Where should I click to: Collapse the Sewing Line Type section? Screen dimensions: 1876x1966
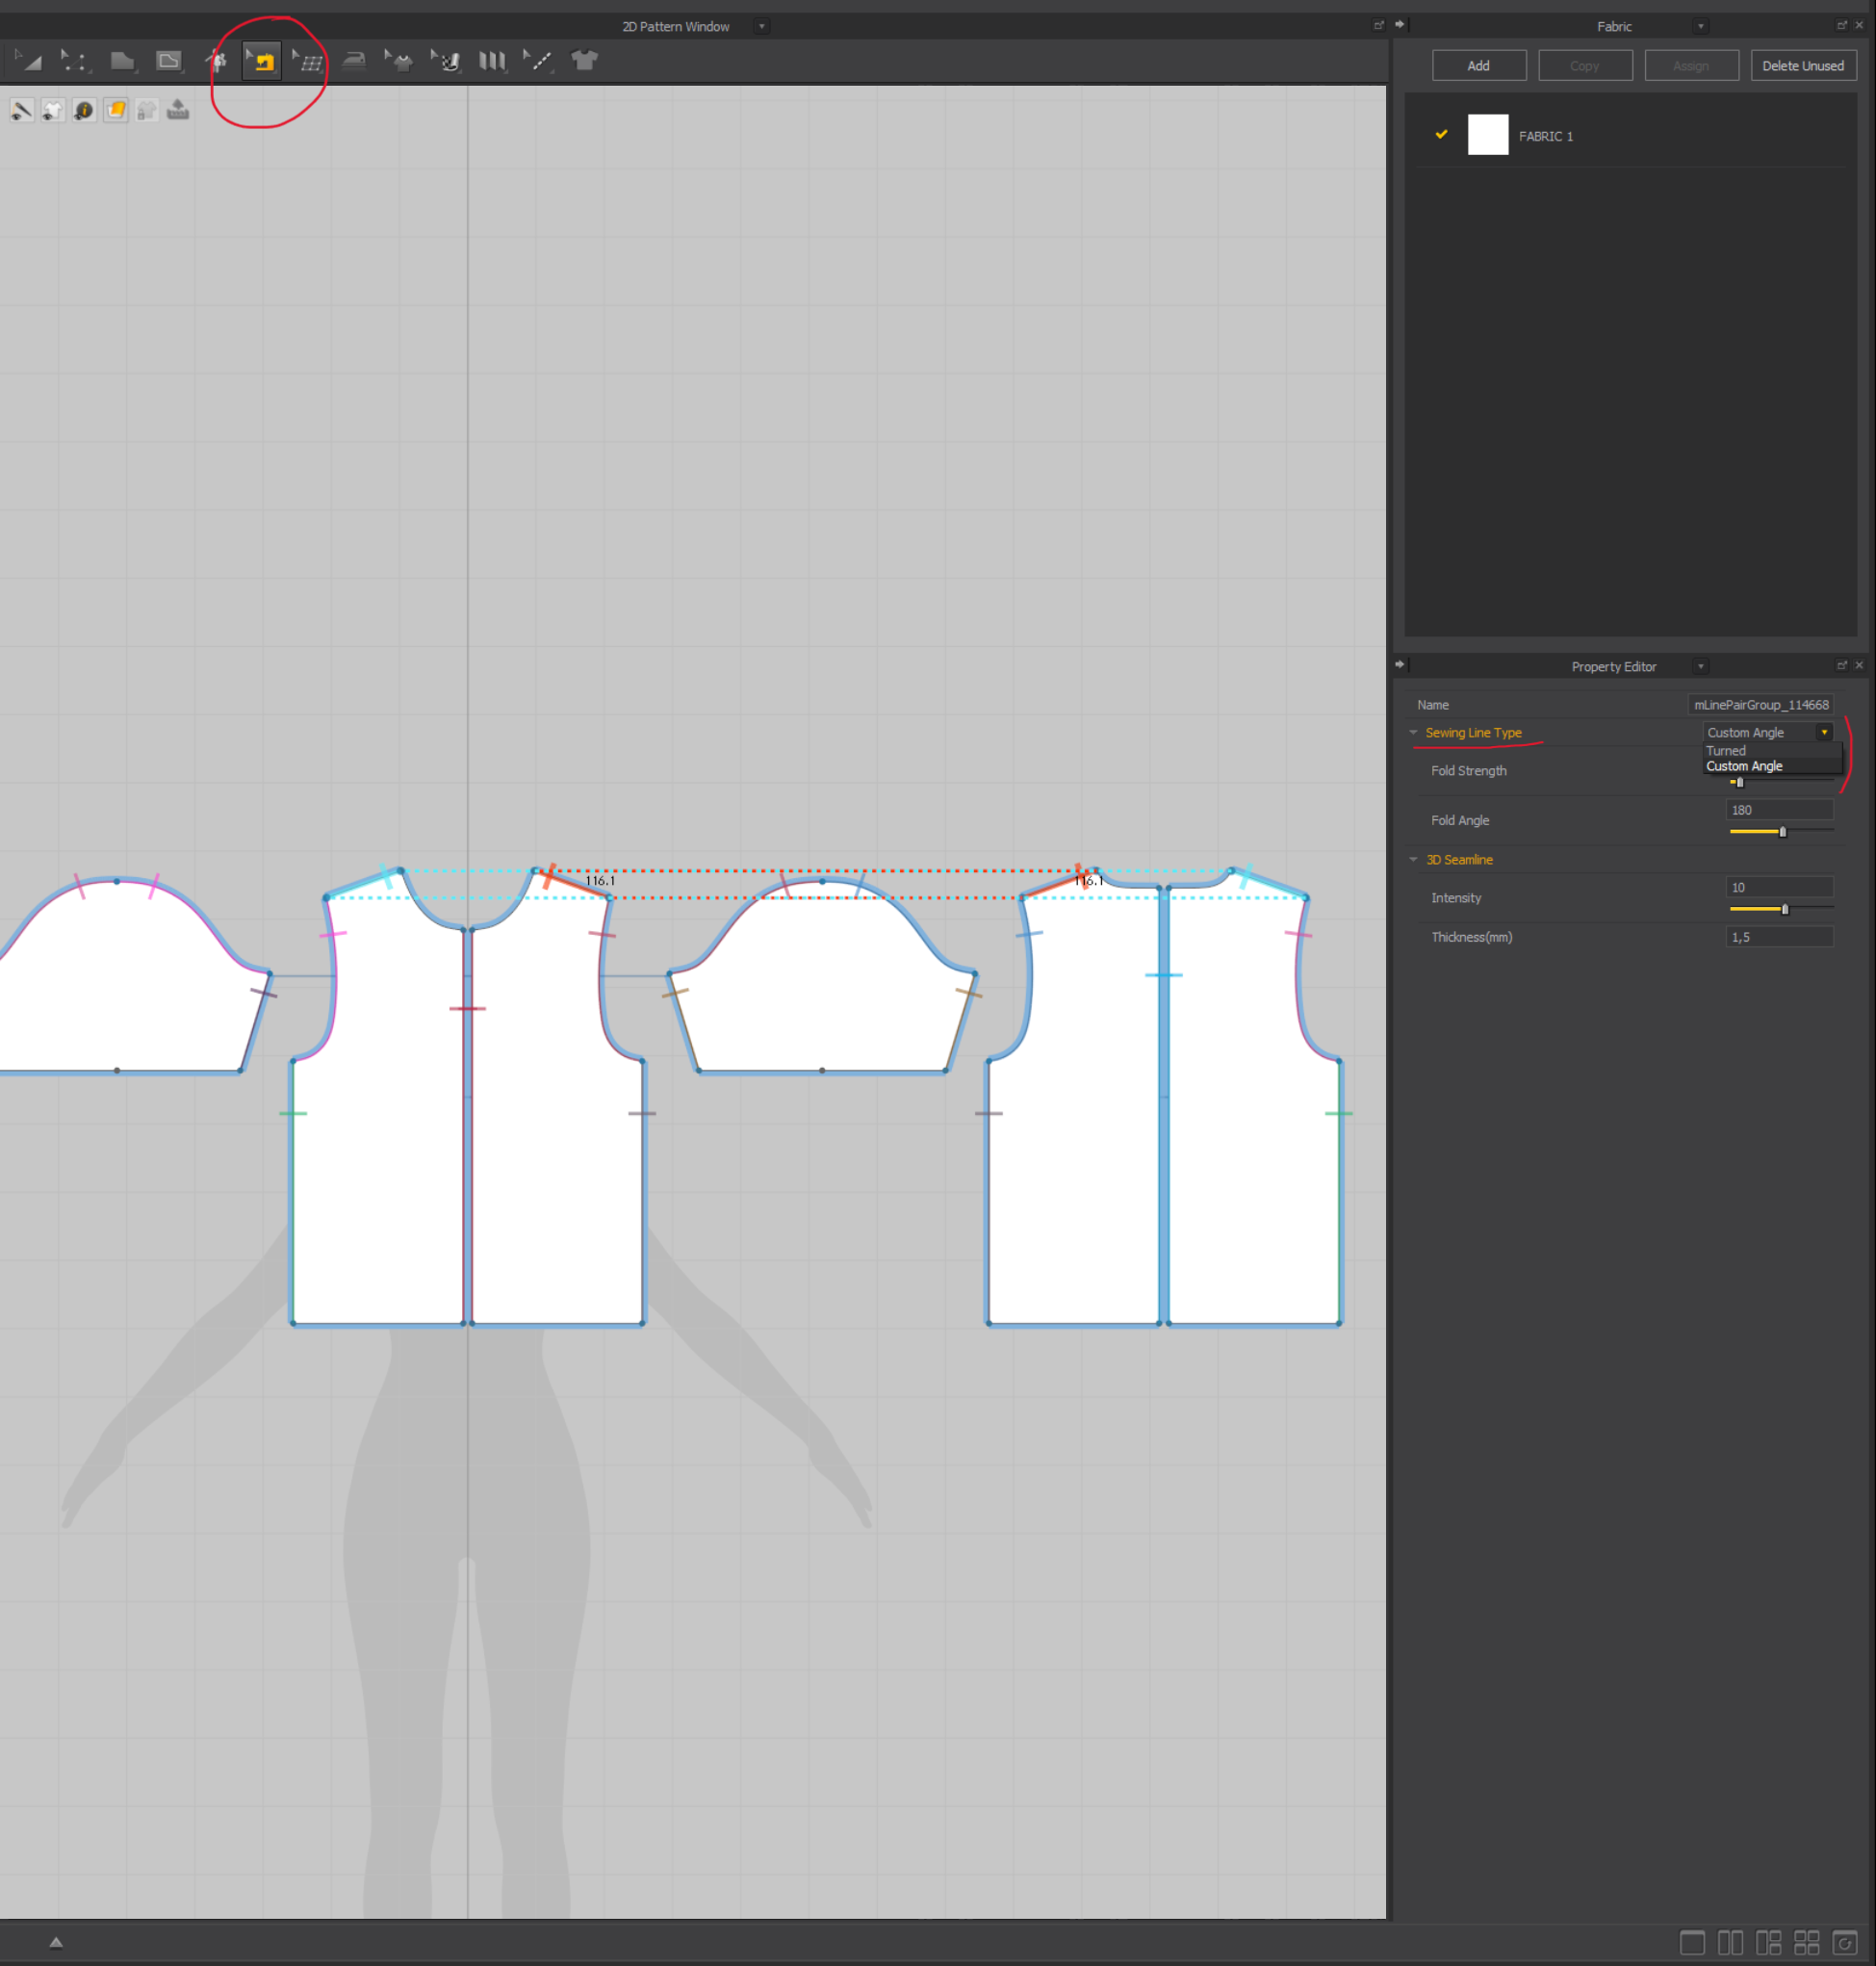point(1414,732)
